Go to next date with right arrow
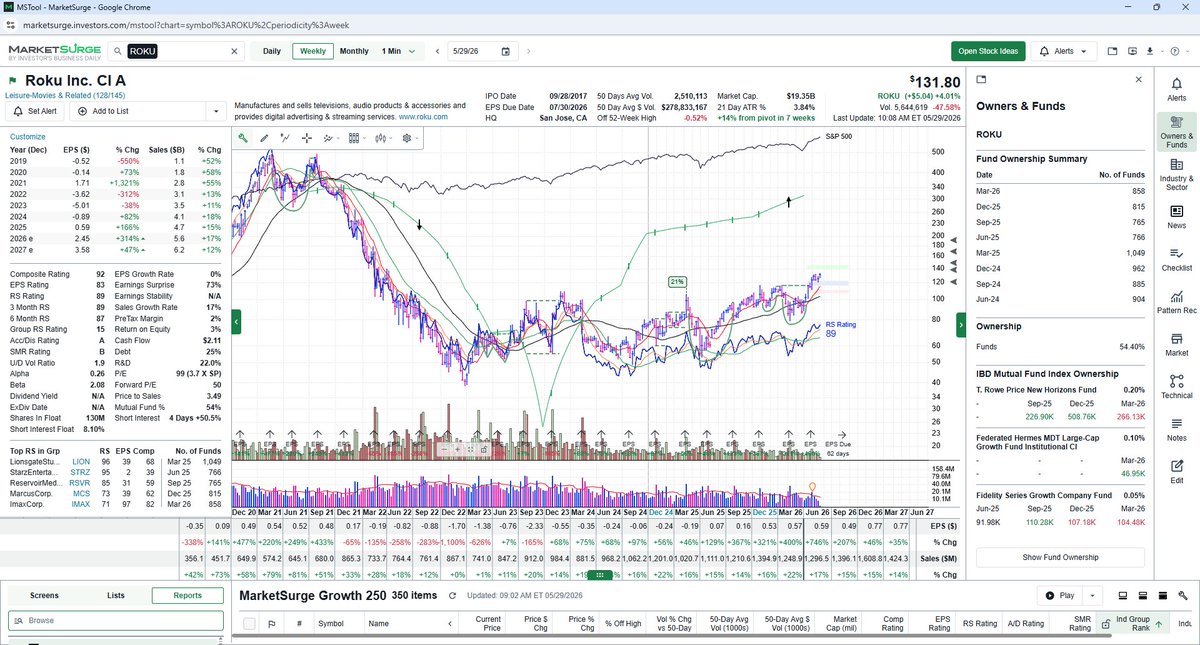This screenshot has height=645, width=1200. tap(528, 51)
